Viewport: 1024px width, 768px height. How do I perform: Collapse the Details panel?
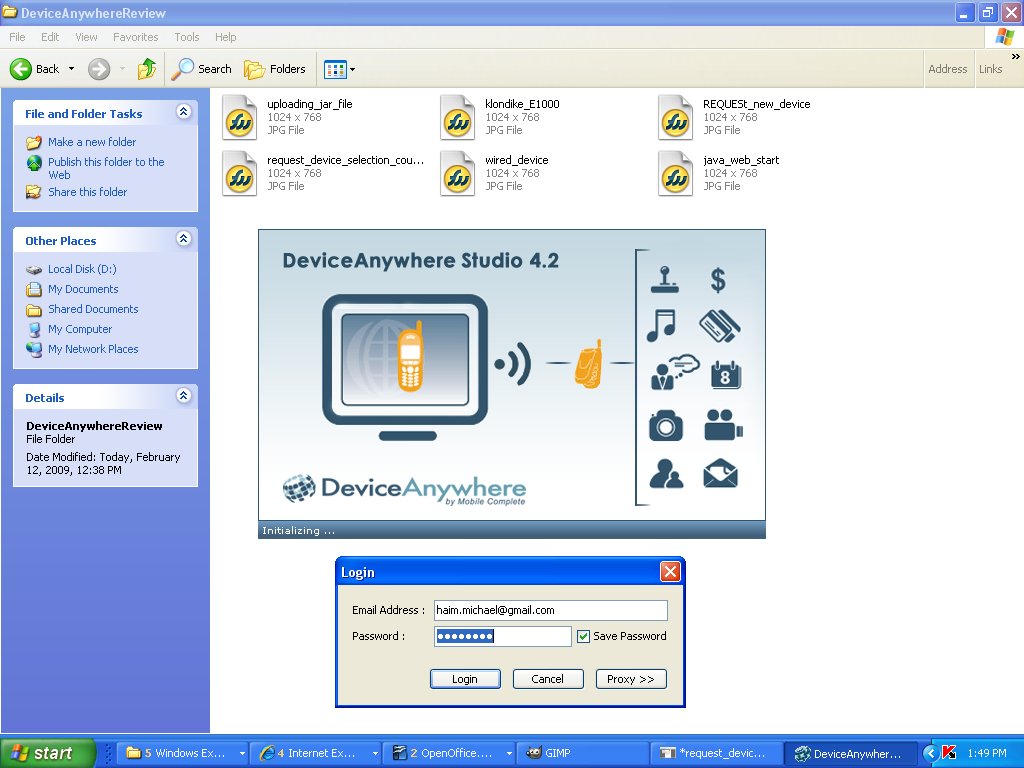coord(183,397)
